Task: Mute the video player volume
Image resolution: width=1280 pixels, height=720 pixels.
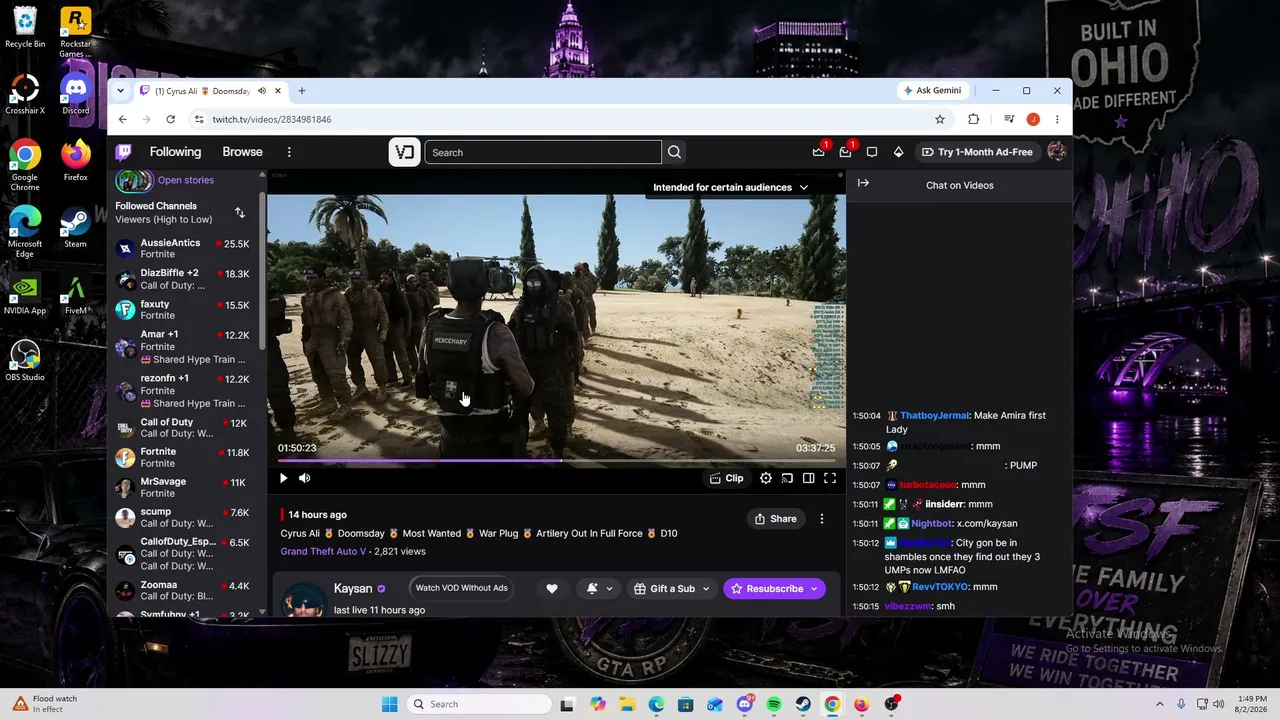Action: tap(305, 478)
